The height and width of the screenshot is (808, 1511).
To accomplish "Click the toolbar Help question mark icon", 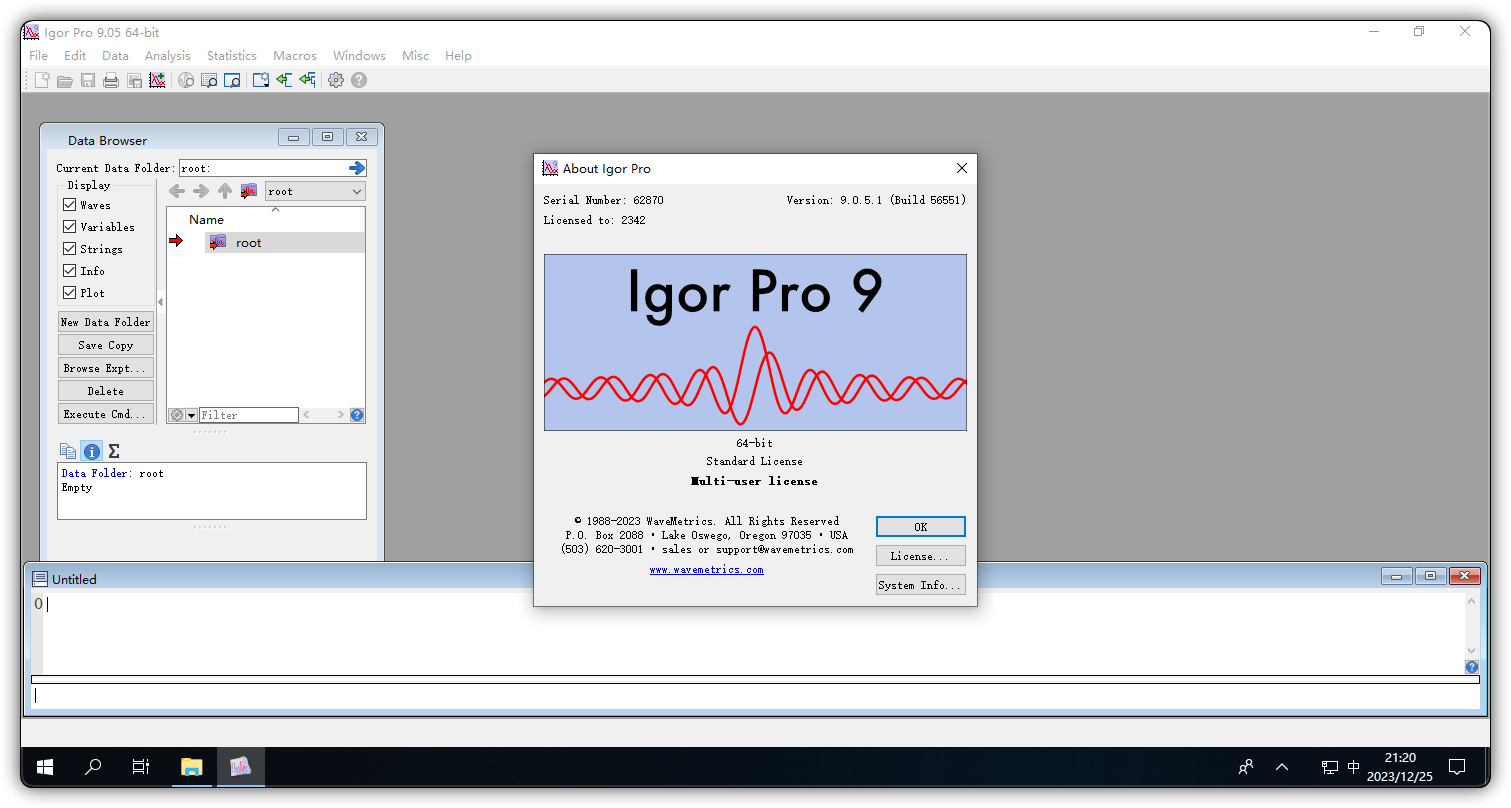I will [x=358, y=80].
